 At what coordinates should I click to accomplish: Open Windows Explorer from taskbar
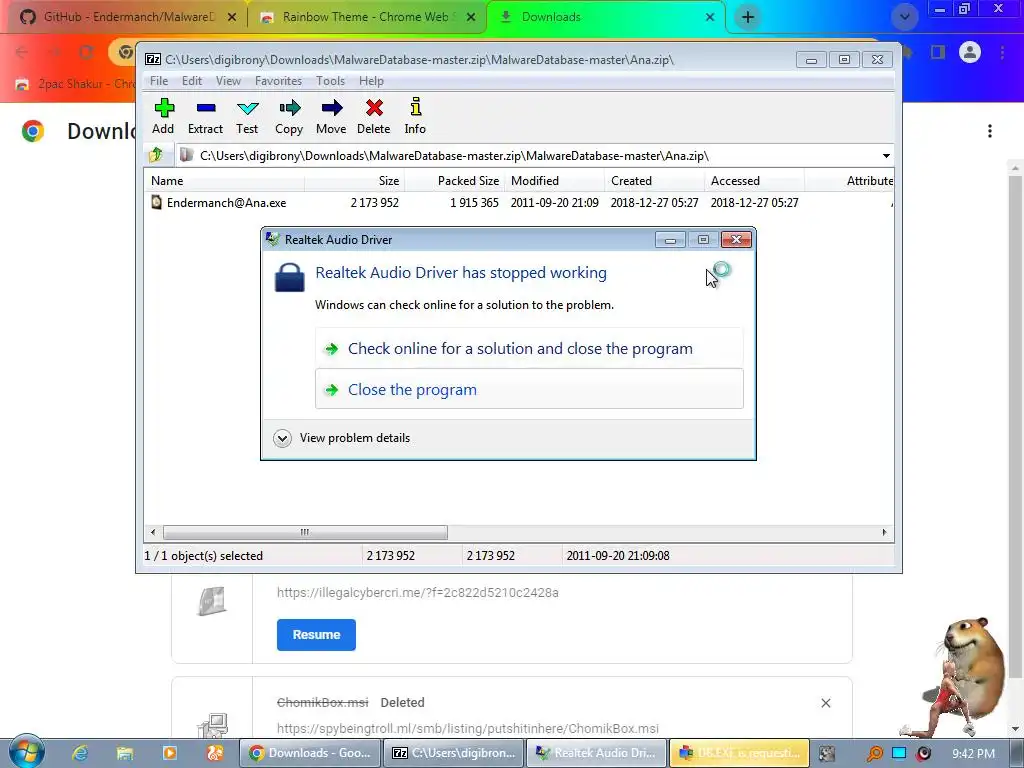(125, 753)
